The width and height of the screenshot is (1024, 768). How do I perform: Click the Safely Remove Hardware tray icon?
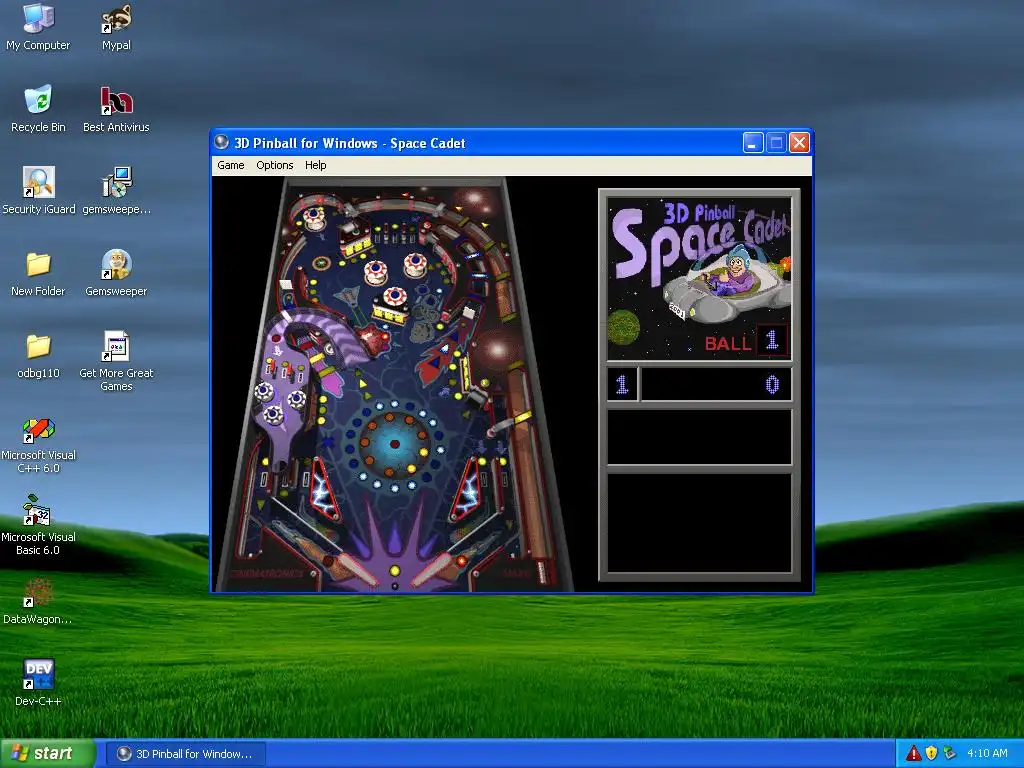pyautogui.click(x=950, y=753)
